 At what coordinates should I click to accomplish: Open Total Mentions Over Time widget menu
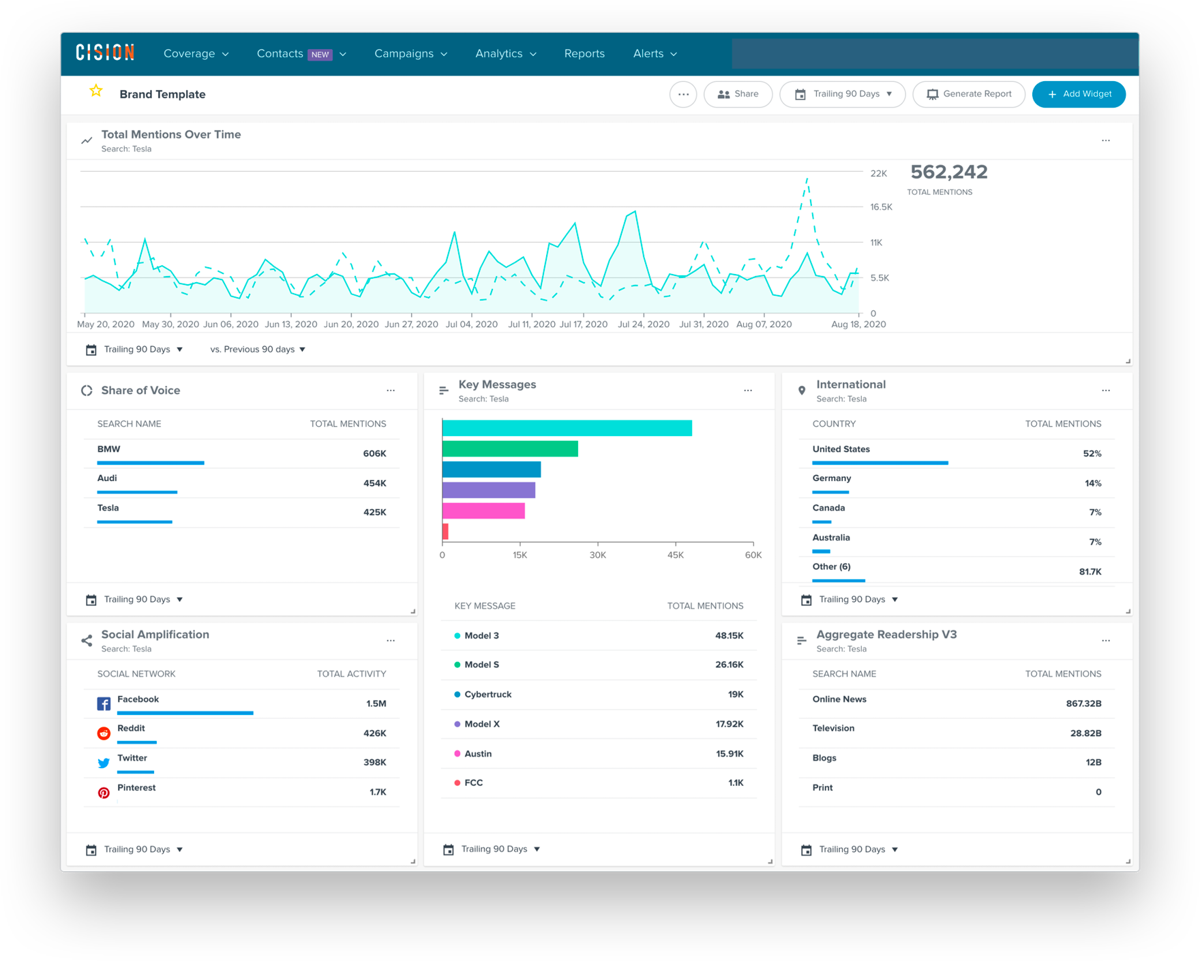click(1106, 141)
